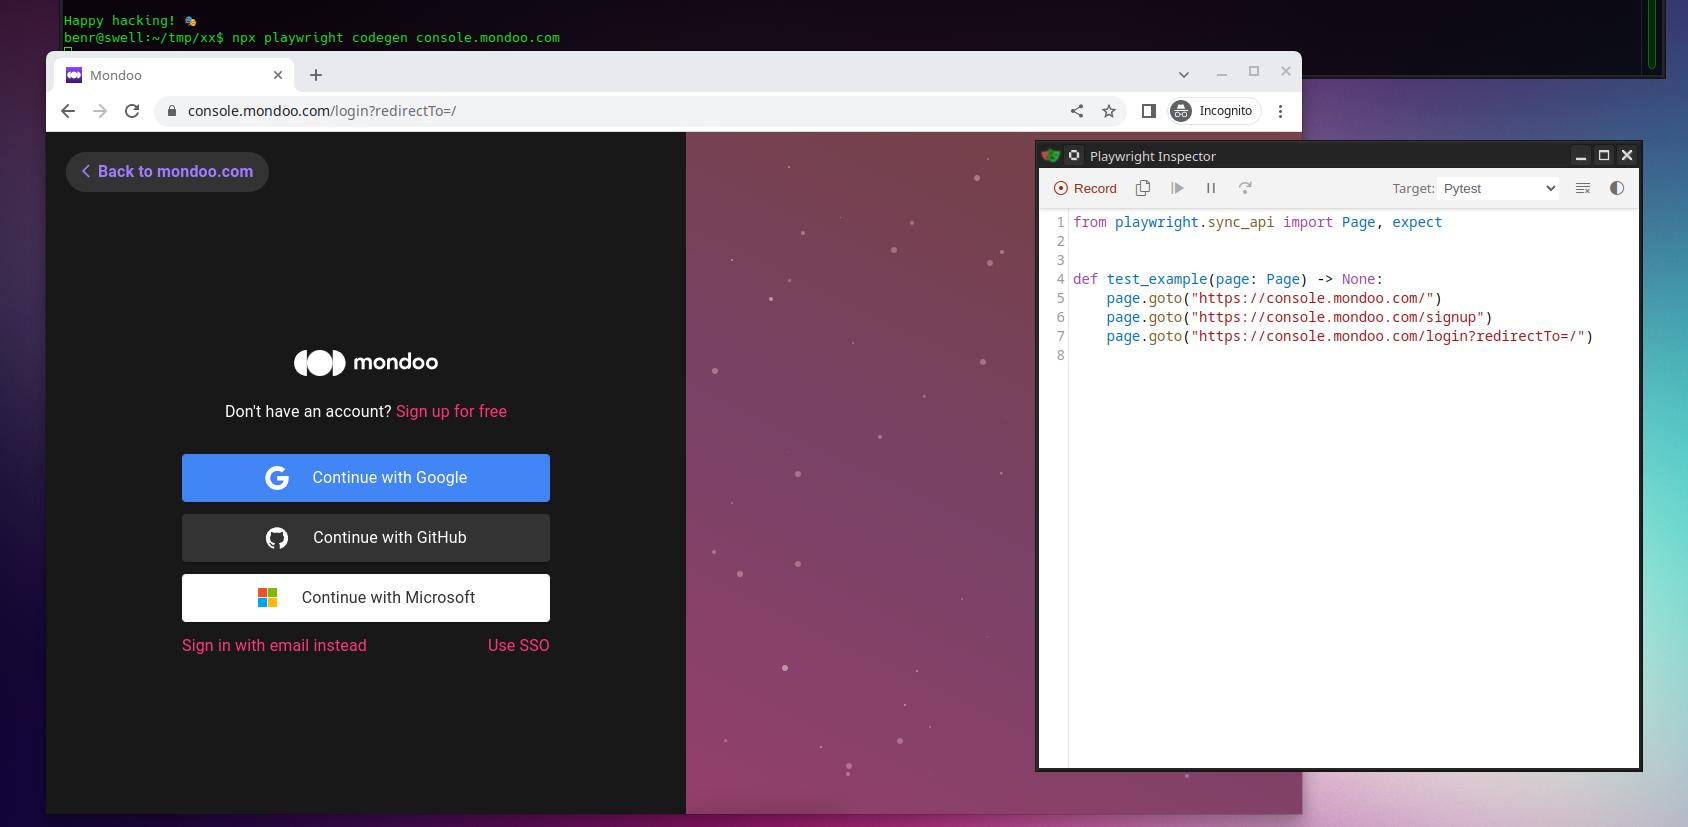Click the Incognito profile indicator

pyautogui.click(x=1214, y=111)
